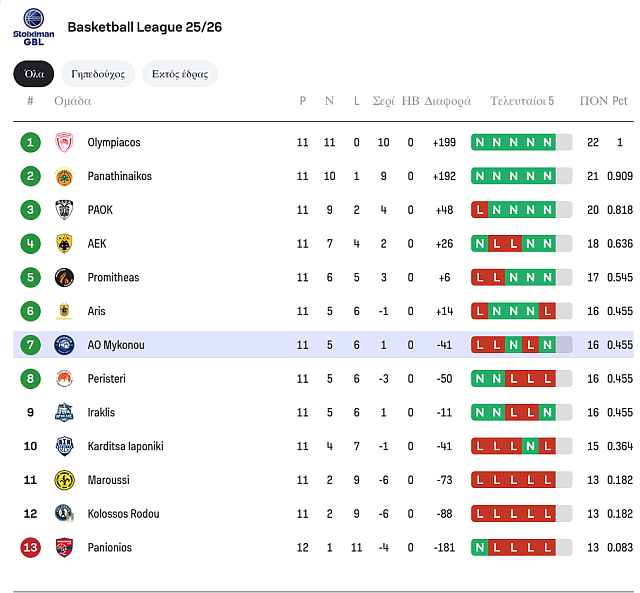Screen dimensions: 640x593
Task: Click Olympiacos most recent green form box
Action: coord(547,142)
